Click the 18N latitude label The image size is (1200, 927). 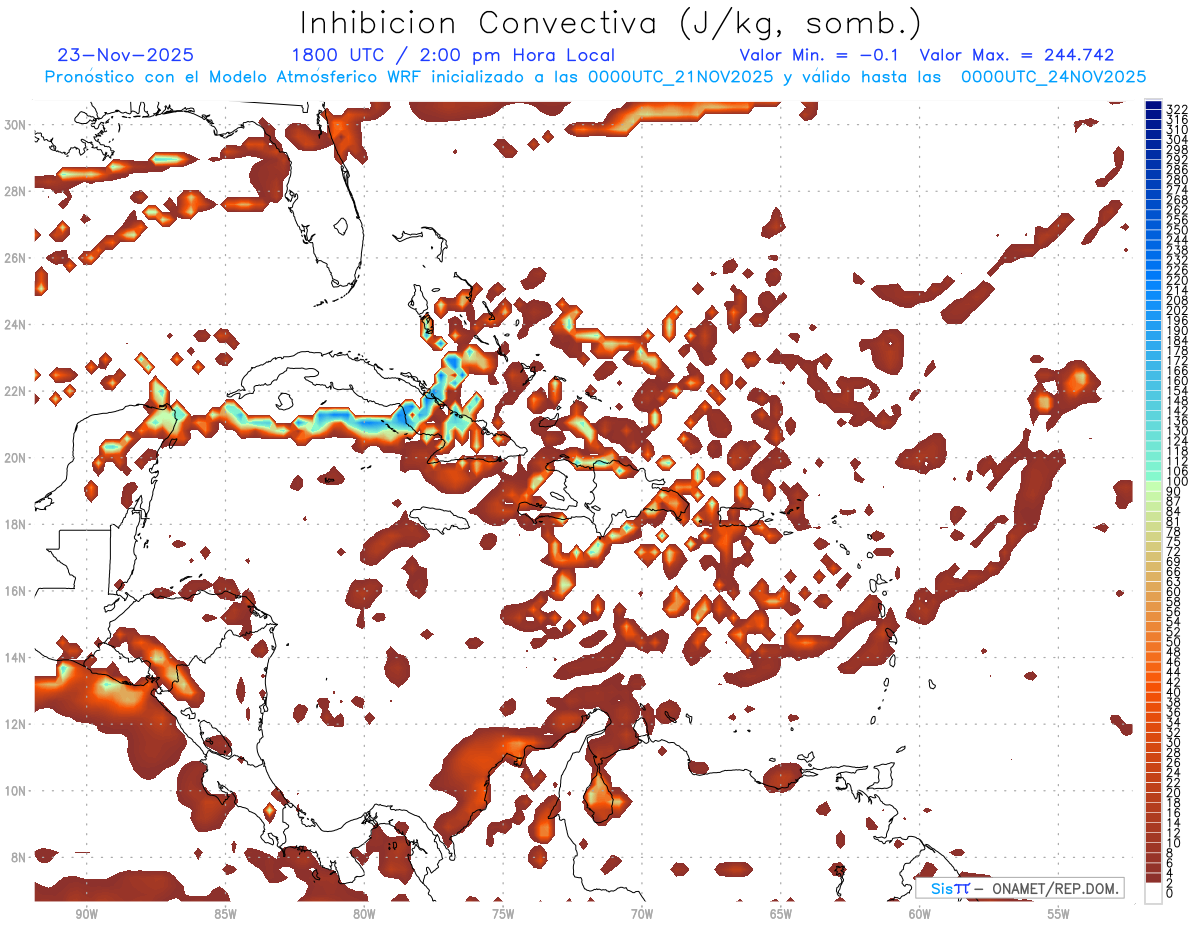click(x=16, y=524)
